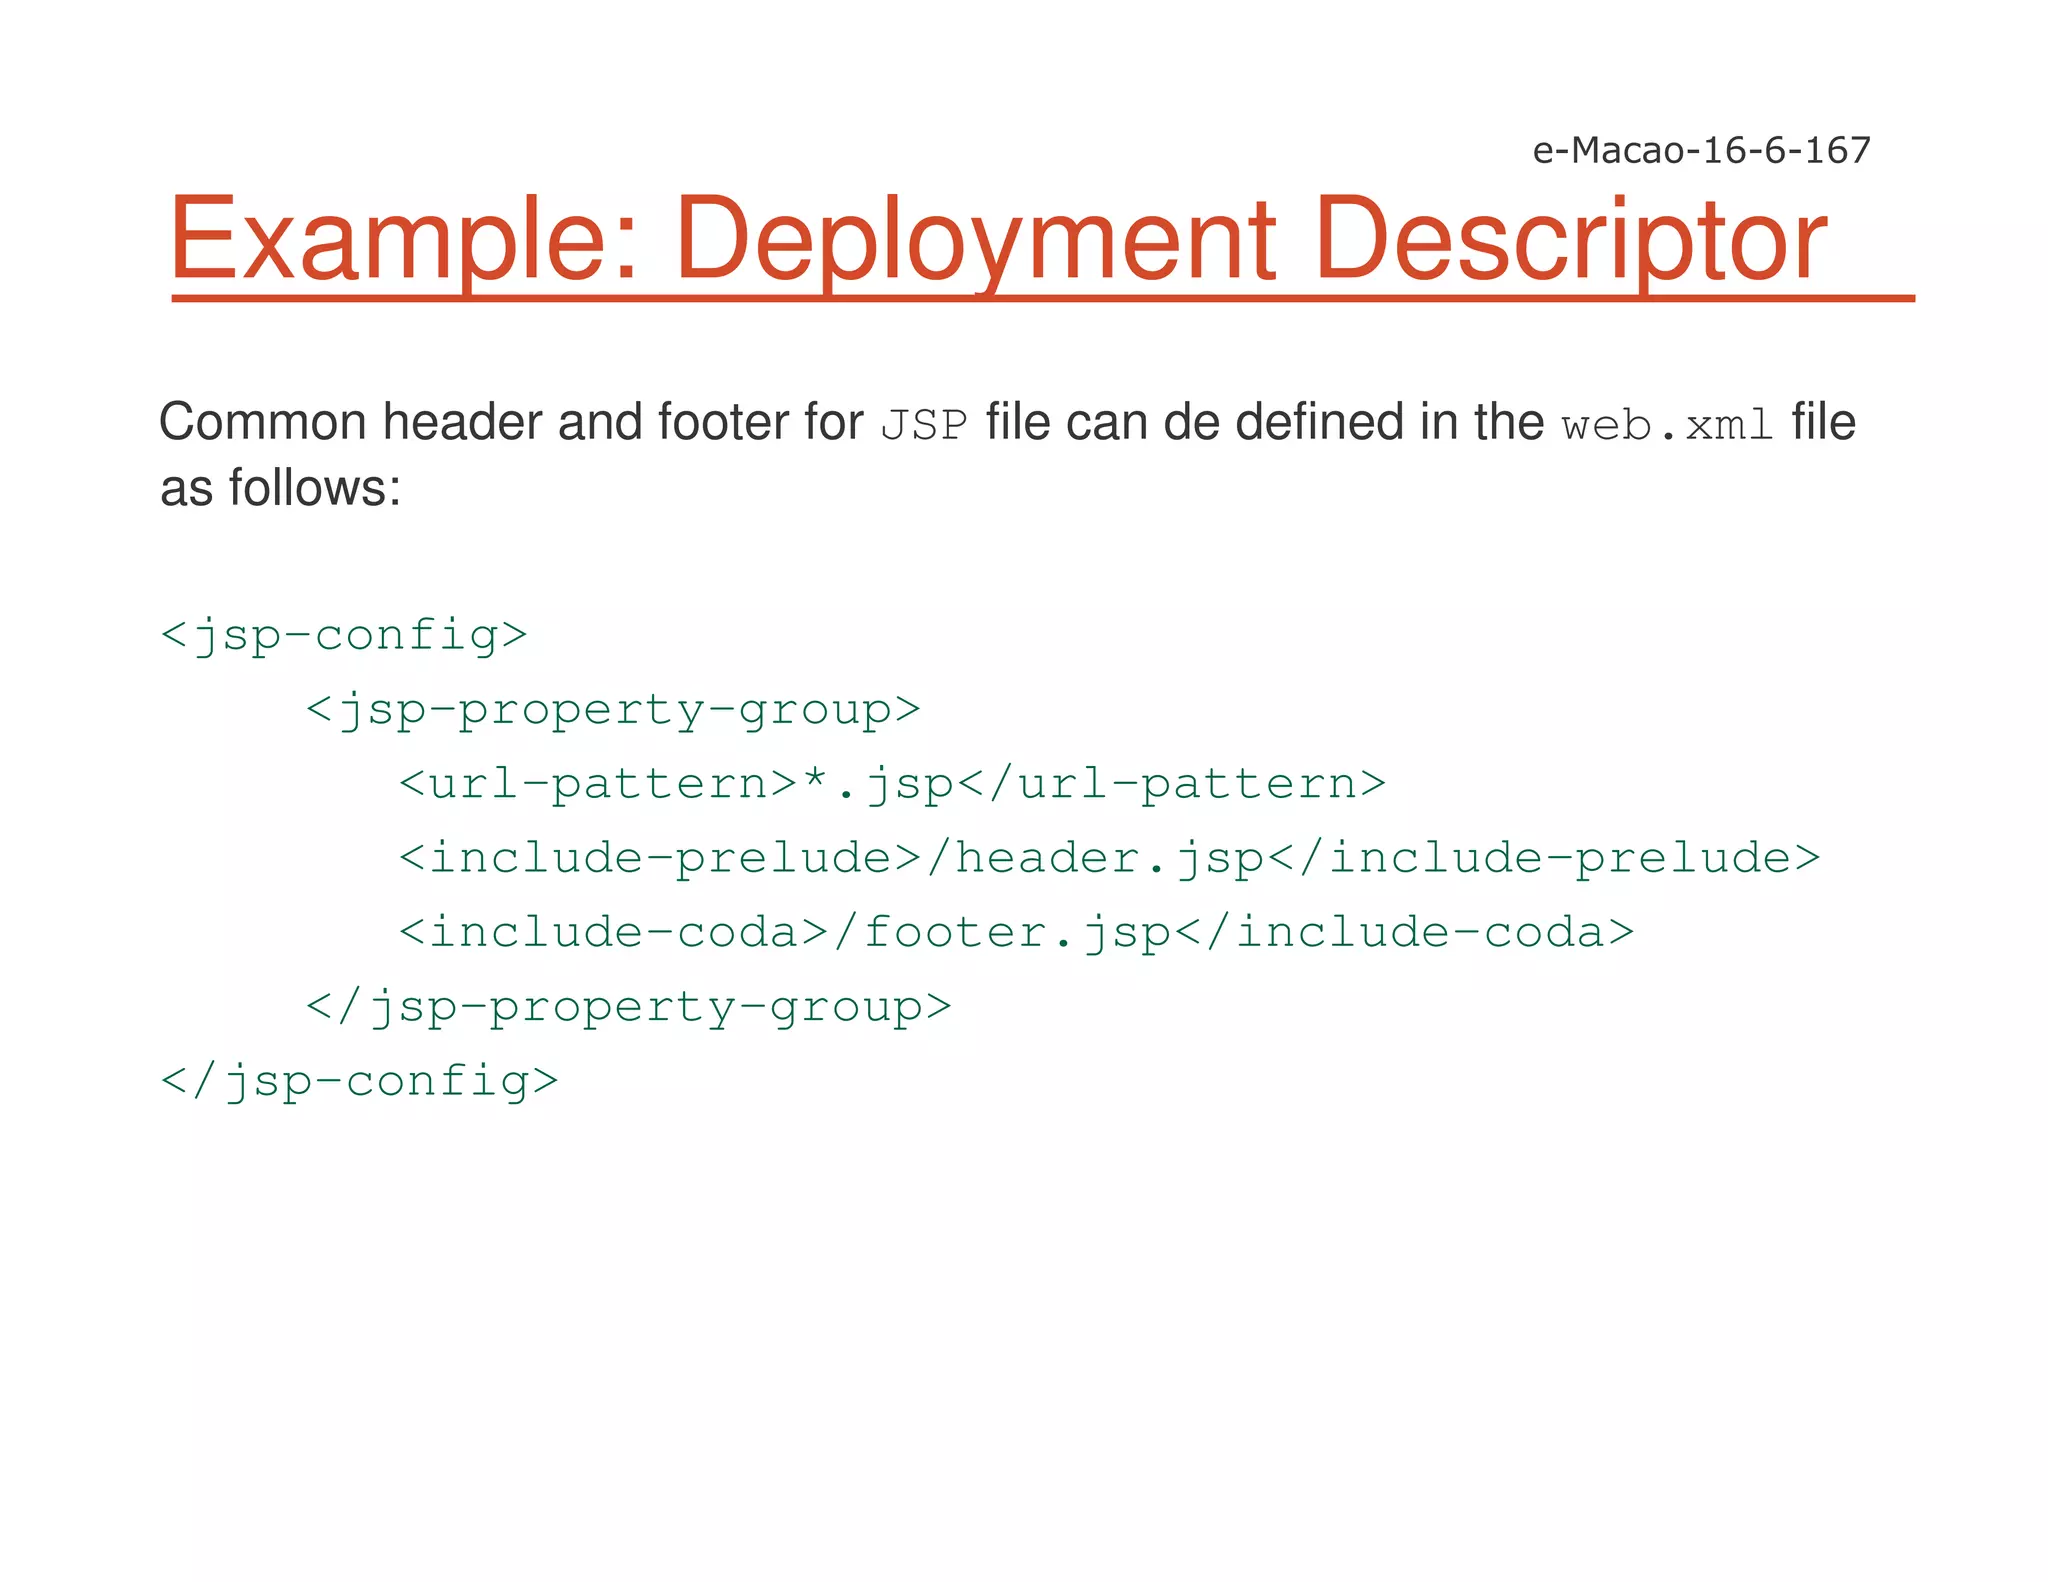Click the '/footer.jsp' text in the code
The image size is (2048, 1582).
(1002, 932)
